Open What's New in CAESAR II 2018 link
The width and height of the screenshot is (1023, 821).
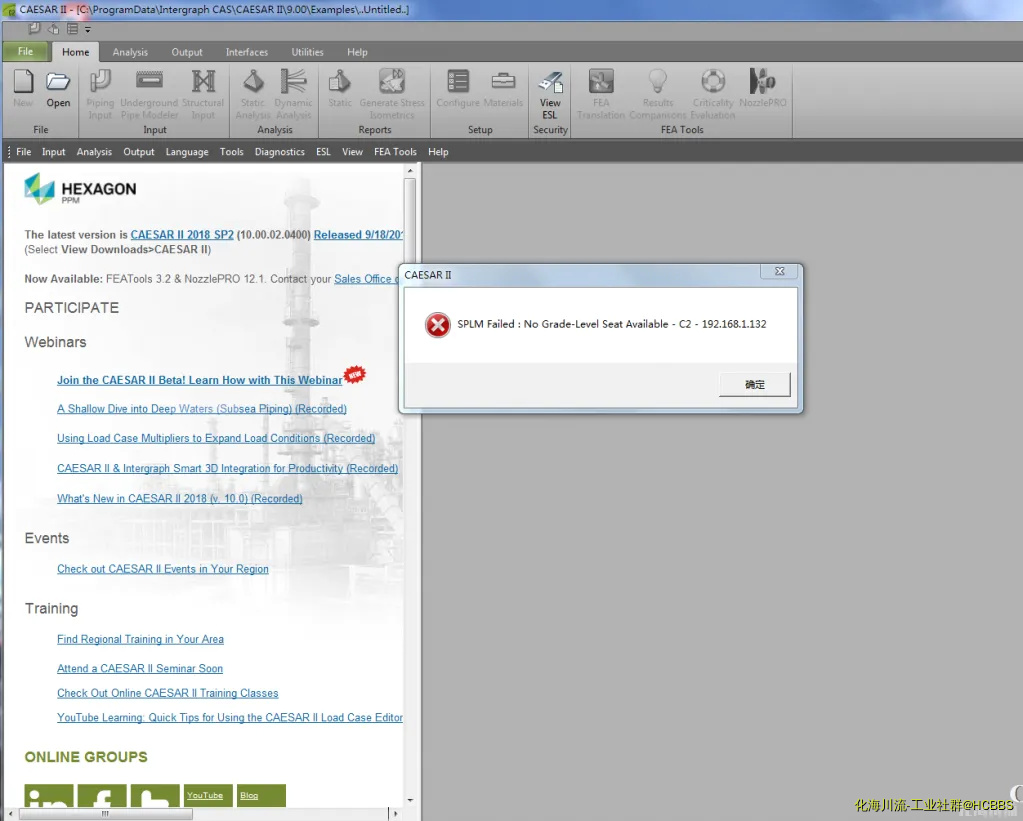pyautogui.click(x=179, y=499)
